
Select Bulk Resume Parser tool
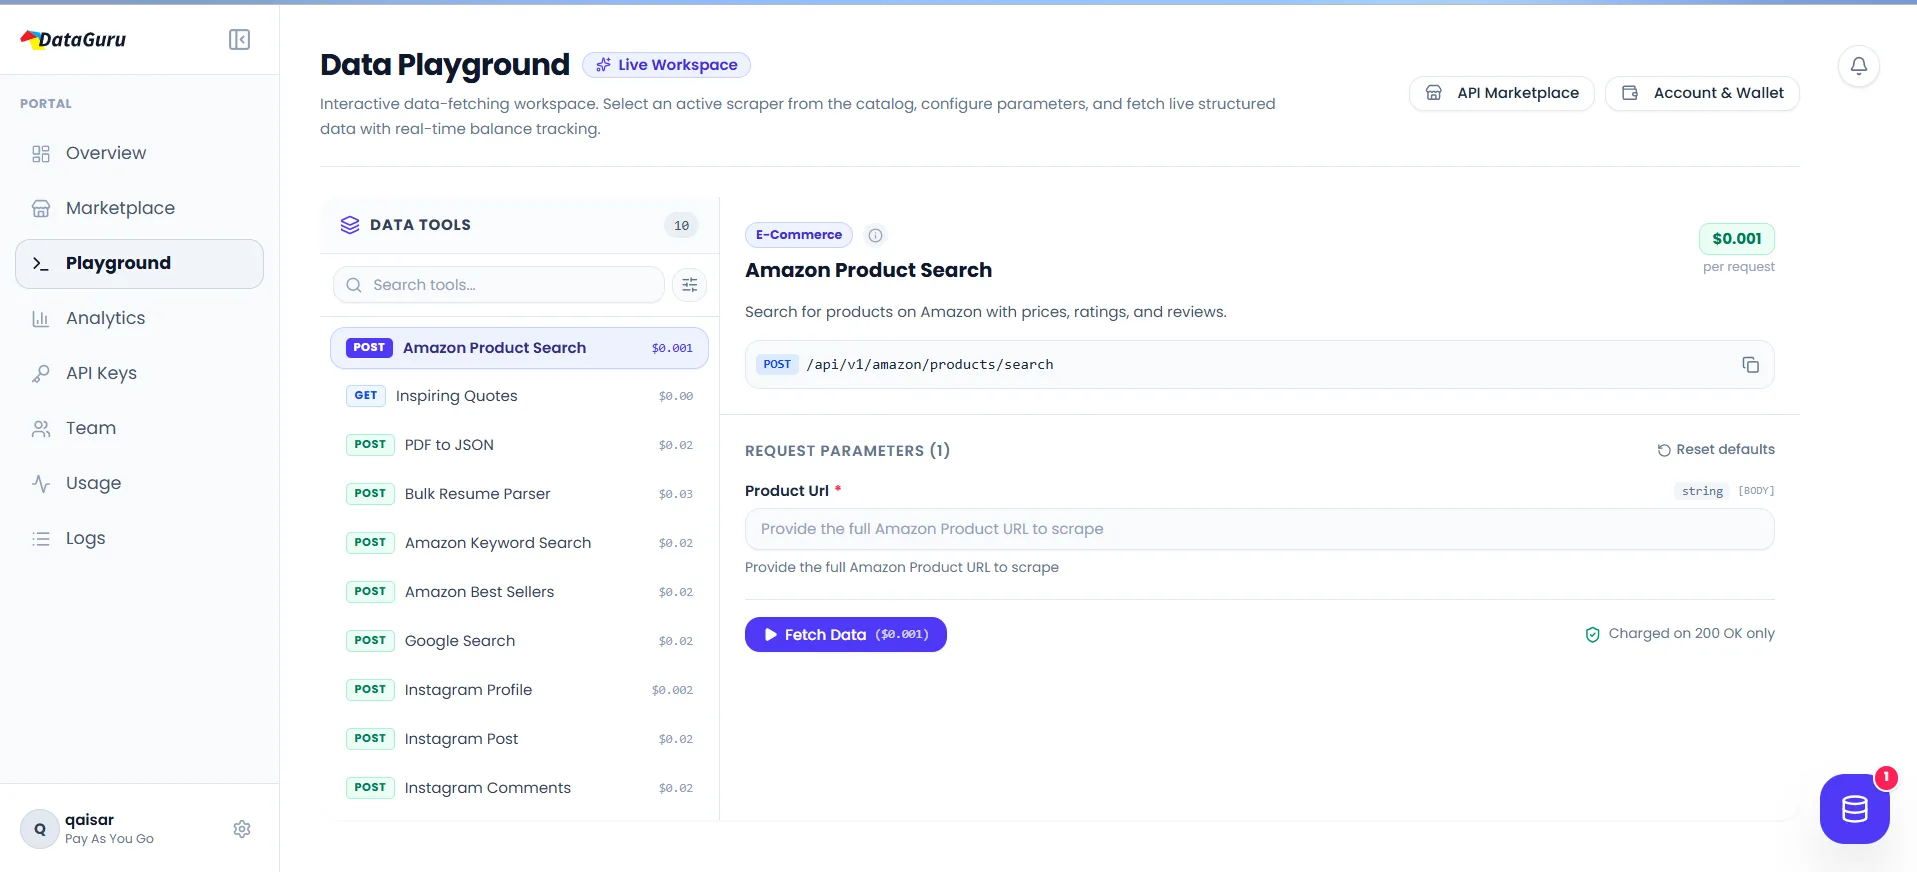tap(519, 494)
